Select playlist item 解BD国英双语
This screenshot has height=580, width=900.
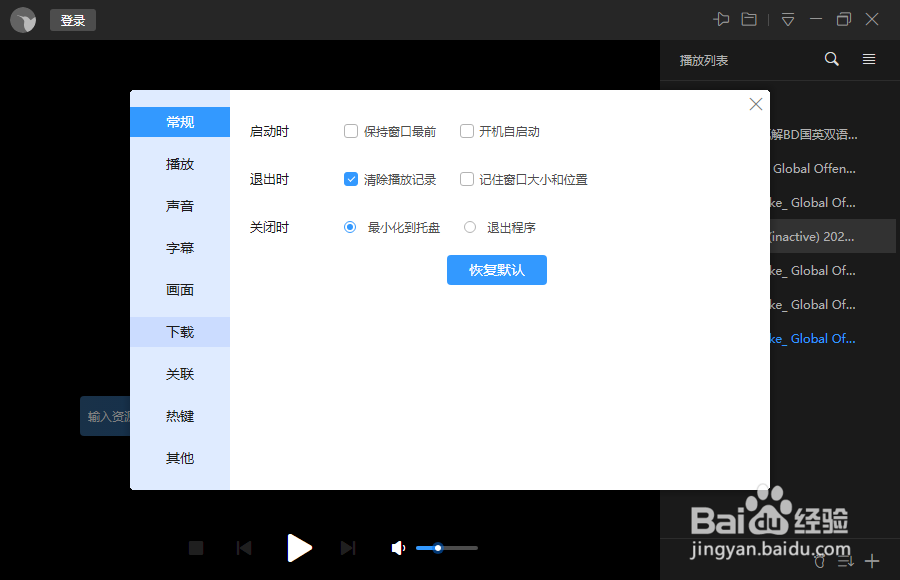click(813, 134)
